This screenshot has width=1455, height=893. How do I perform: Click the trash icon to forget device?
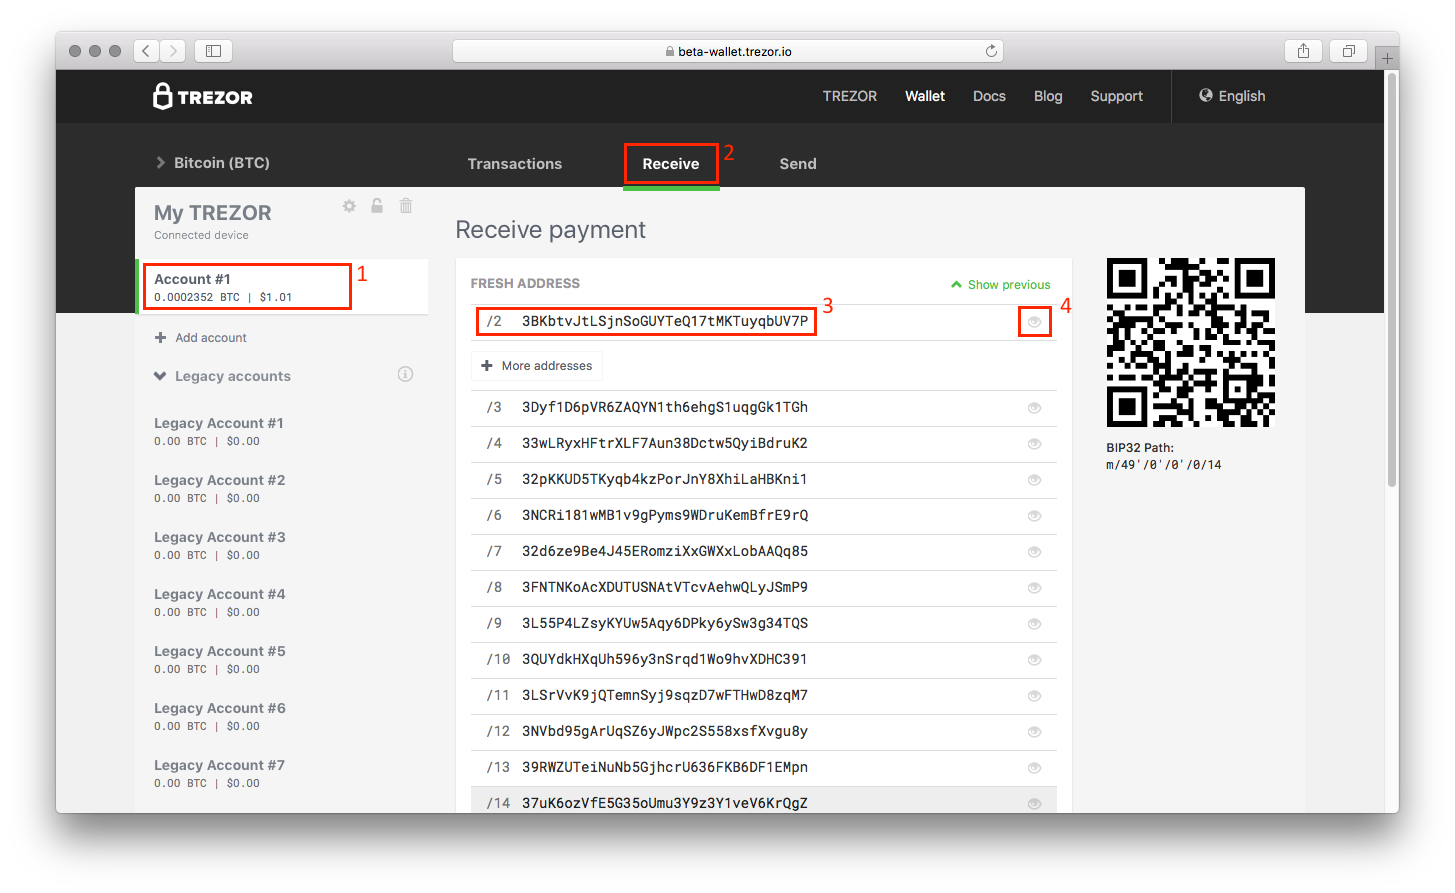pos(406,206)
